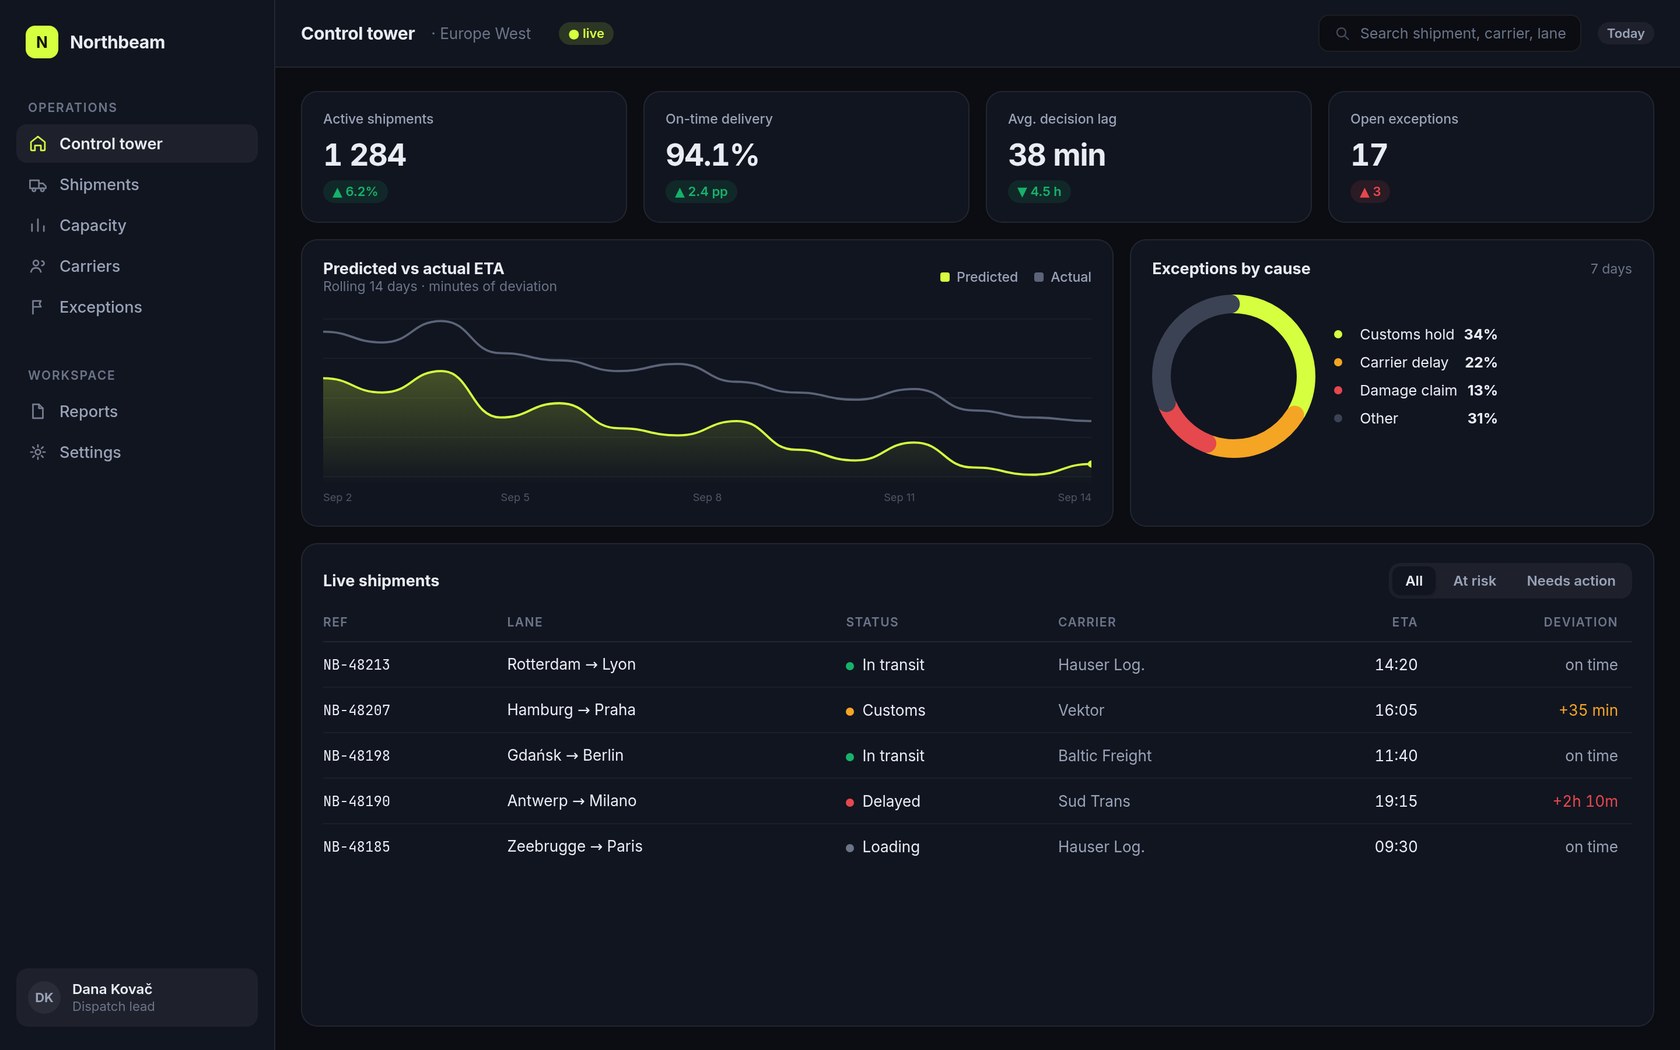1680x1050 pixels.
Task: Filter live shipments by At risk
Action: click(1474, 581)
